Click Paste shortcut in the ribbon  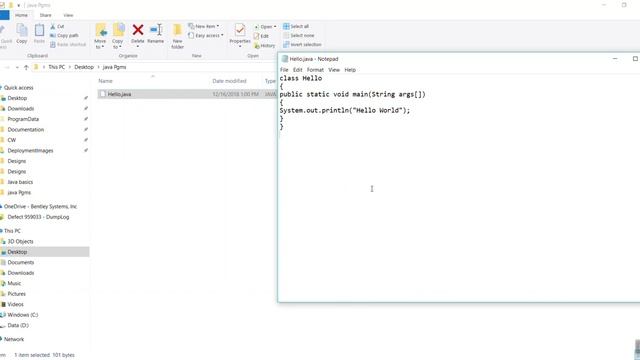point(68,44)
